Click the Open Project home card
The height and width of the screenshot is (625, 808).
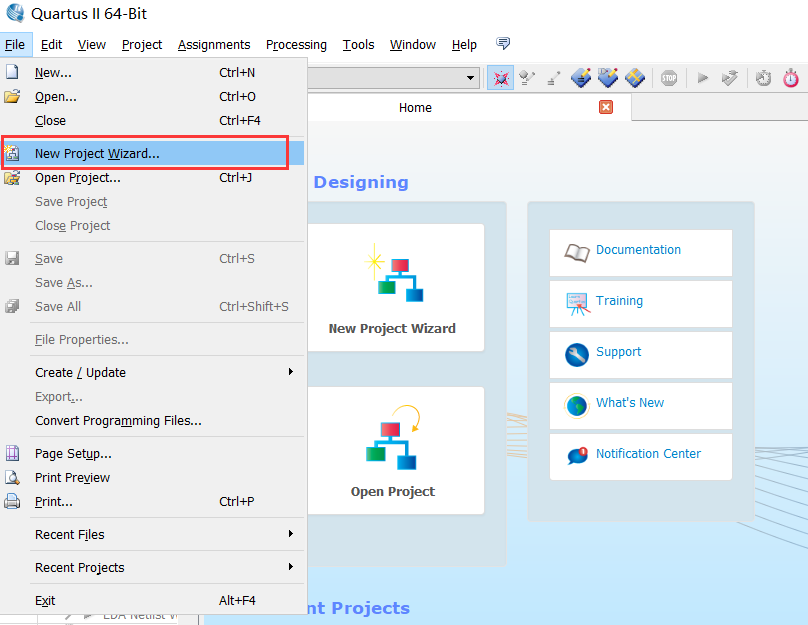click(396, 450)
